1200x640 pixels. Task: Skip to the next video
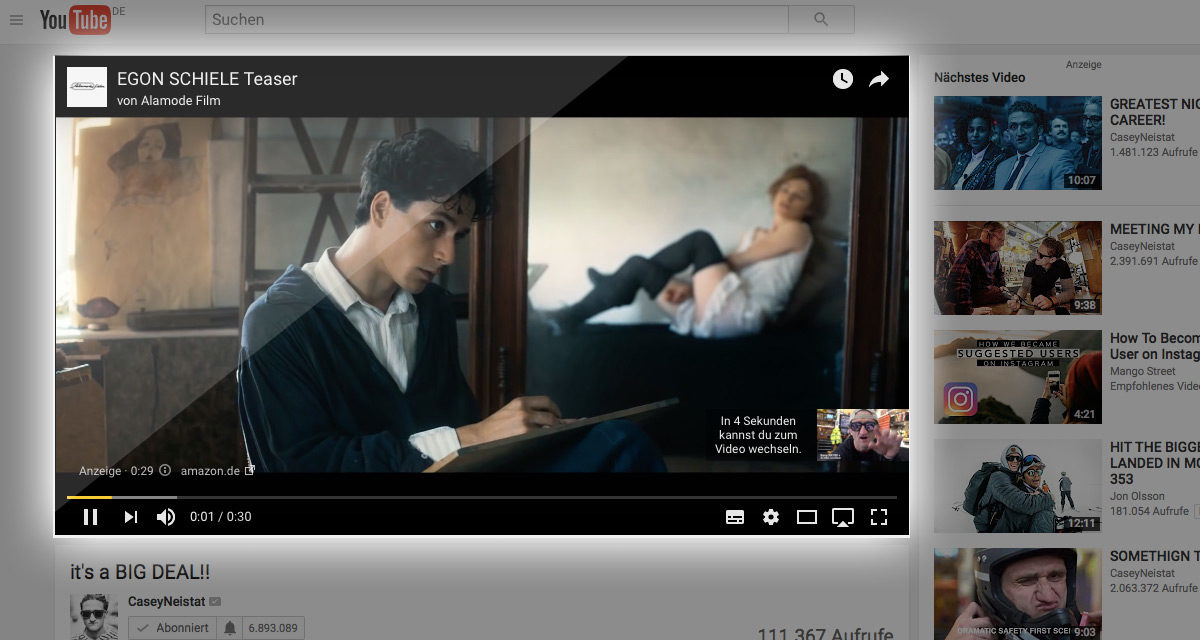coord(130,517)
